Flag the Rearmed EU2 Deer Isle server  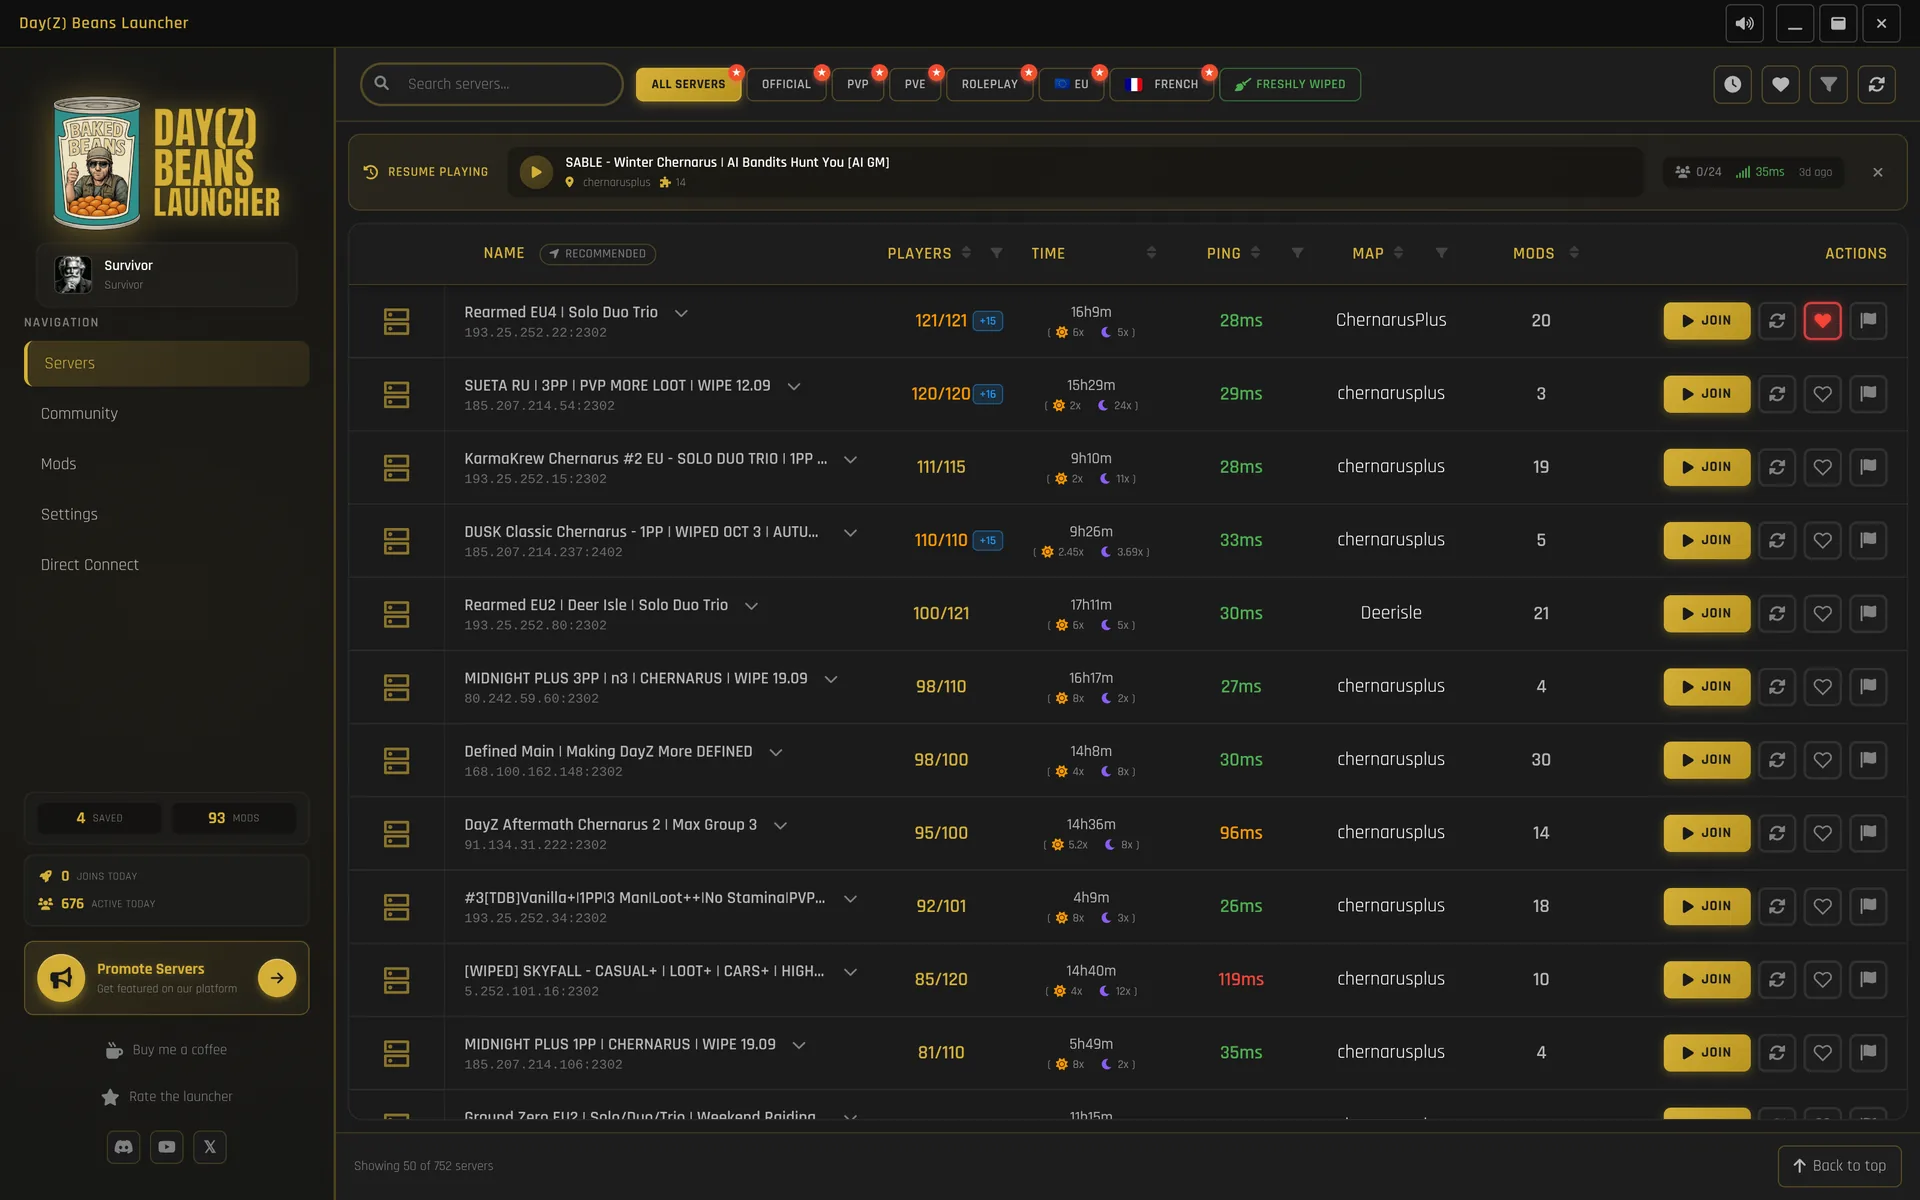point(1868,613)
